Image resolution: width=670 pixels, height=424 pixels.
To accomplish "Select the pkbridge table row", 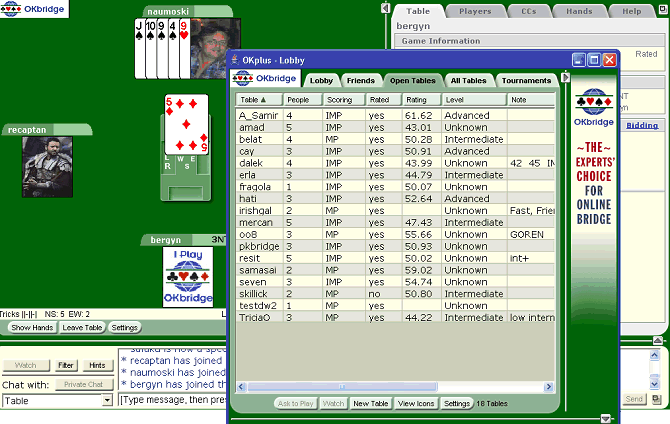I will coord(395,246).
